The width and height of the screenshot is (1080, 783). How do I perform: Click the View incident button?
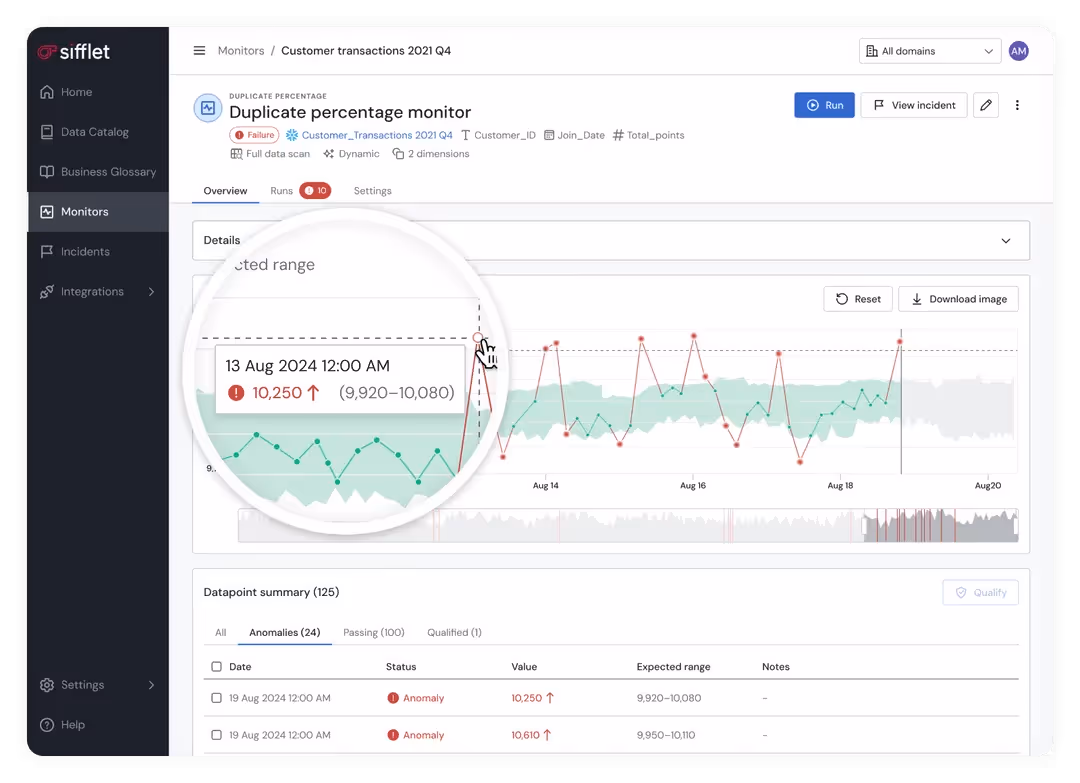pyautogui.click(x=914, y=105)
